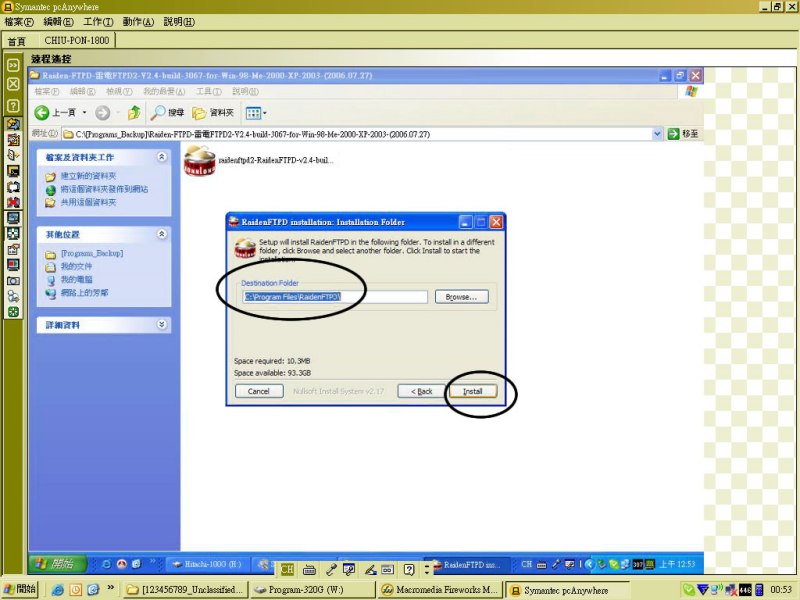Open the views button dropdown arrow
The width and height of the screenshot is (800, 600).
pyautogui.click(x=265, y=113)
